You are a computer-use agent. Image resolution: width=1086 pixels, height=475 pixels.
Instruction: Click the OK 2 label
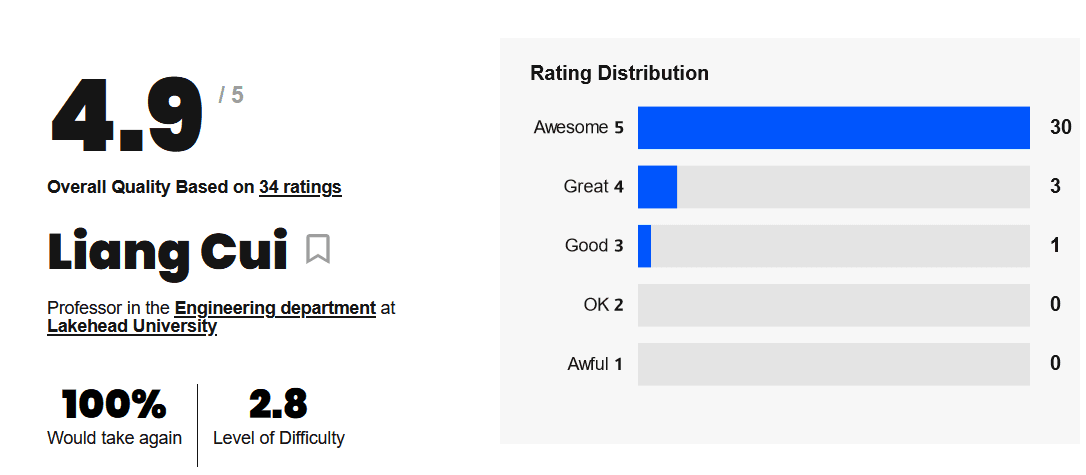pos(603,305)
